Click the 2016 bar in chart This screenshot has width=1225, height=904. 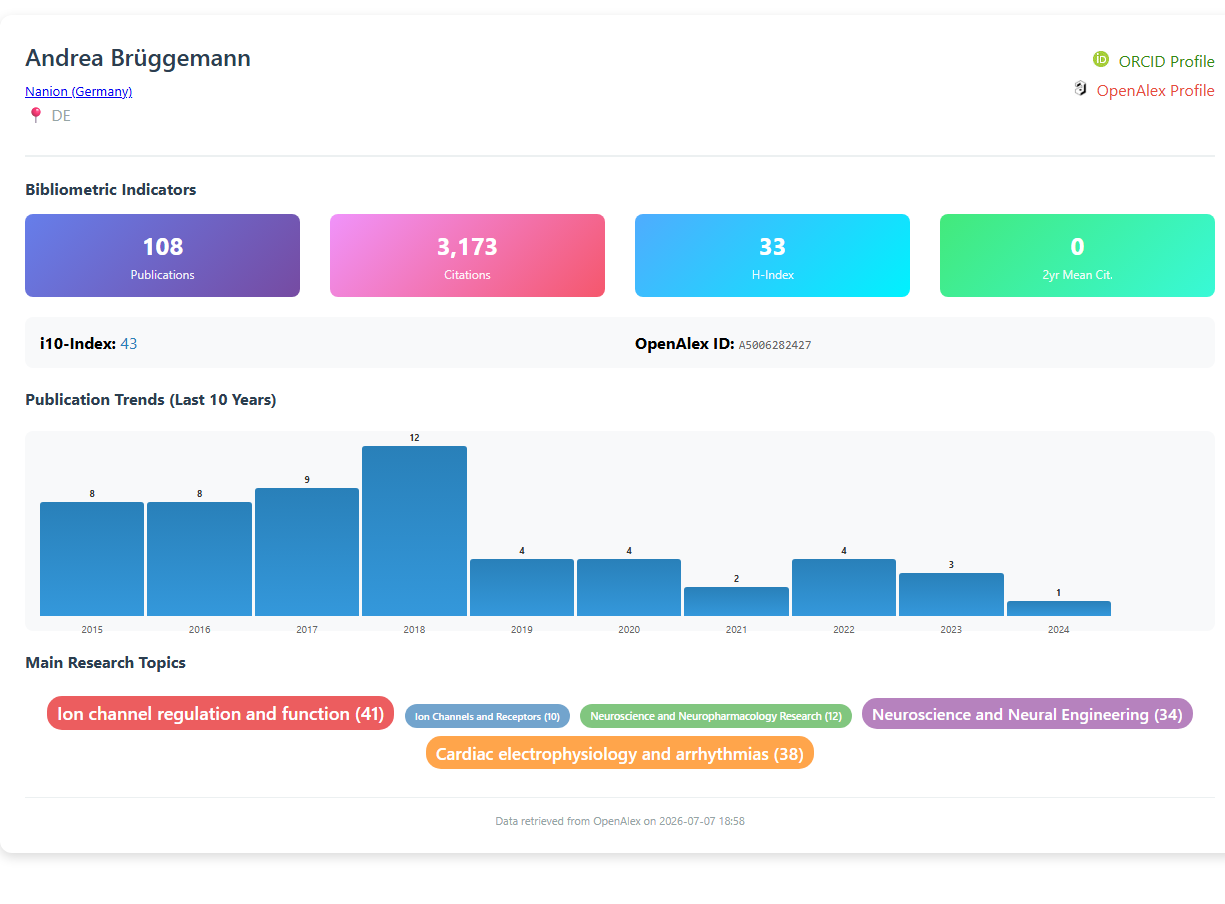[199, 559]
